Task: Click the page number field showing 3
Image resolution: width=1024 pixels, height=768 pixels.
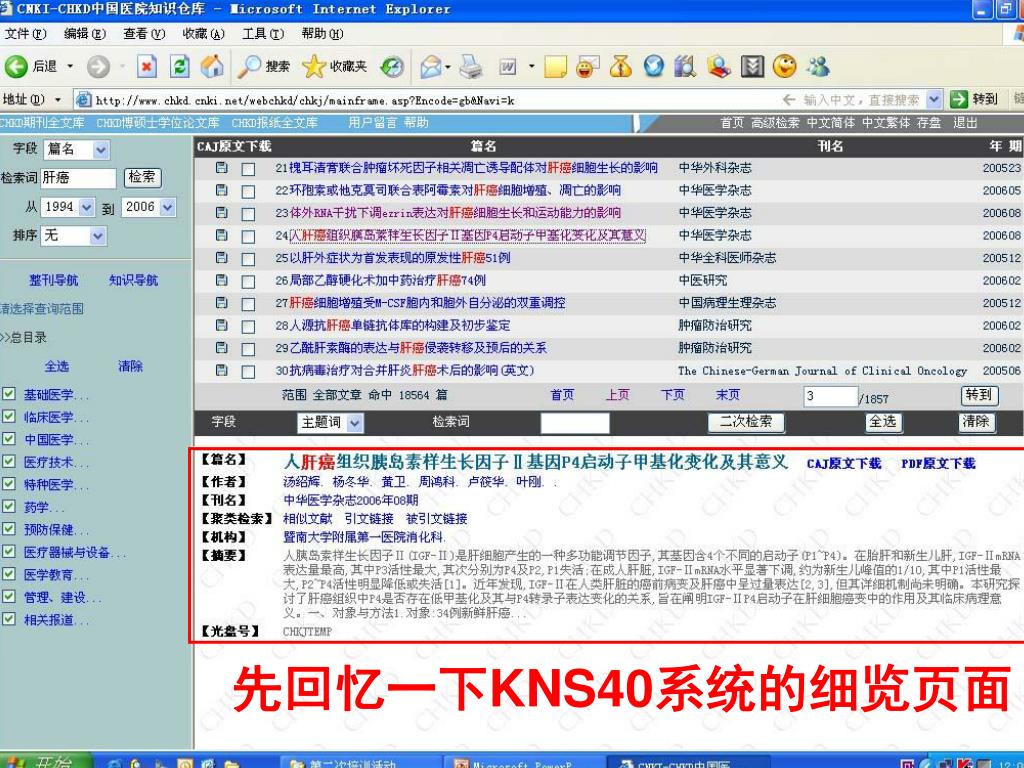Action: coord(830,396)
